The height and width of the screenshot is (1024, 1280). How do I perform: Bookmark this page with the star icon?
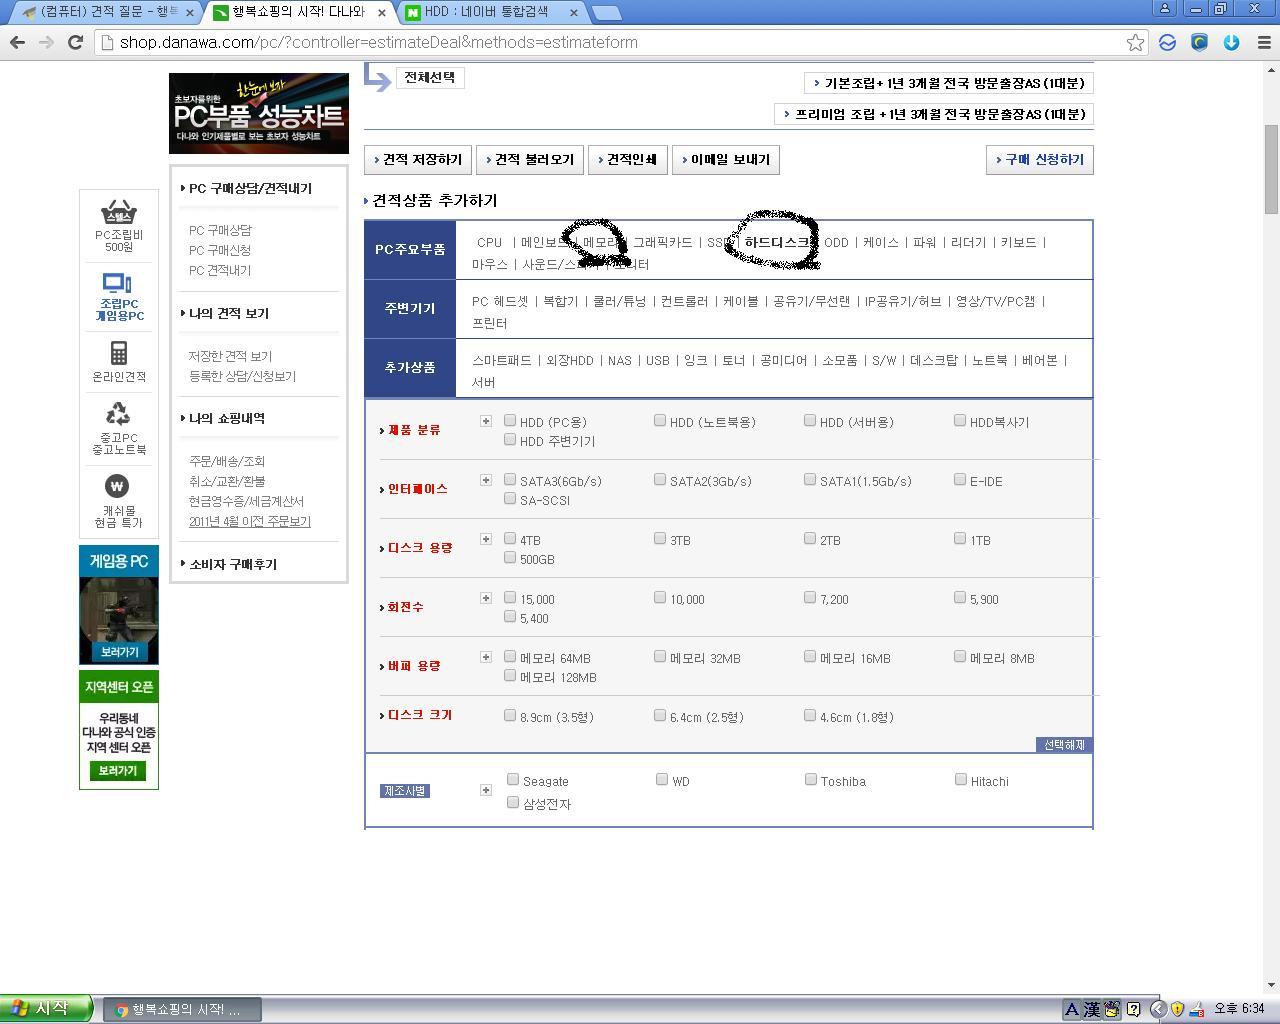pyautogui.click(x=1135, y=42)
